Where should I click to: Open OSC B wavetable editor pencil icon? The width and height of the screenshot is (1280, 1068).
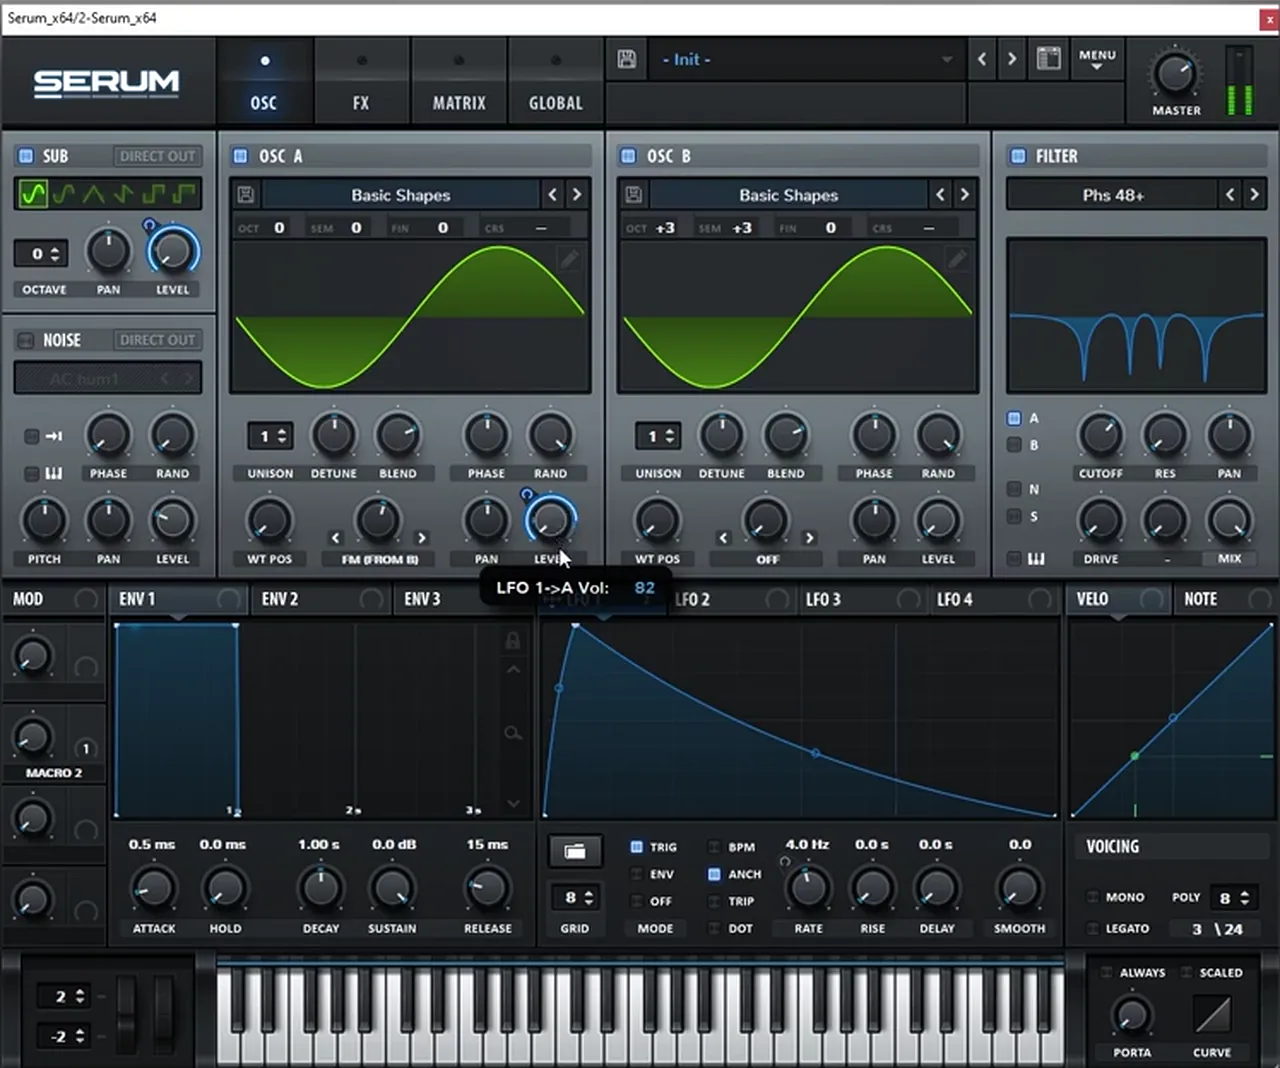(x=957, y=260)
